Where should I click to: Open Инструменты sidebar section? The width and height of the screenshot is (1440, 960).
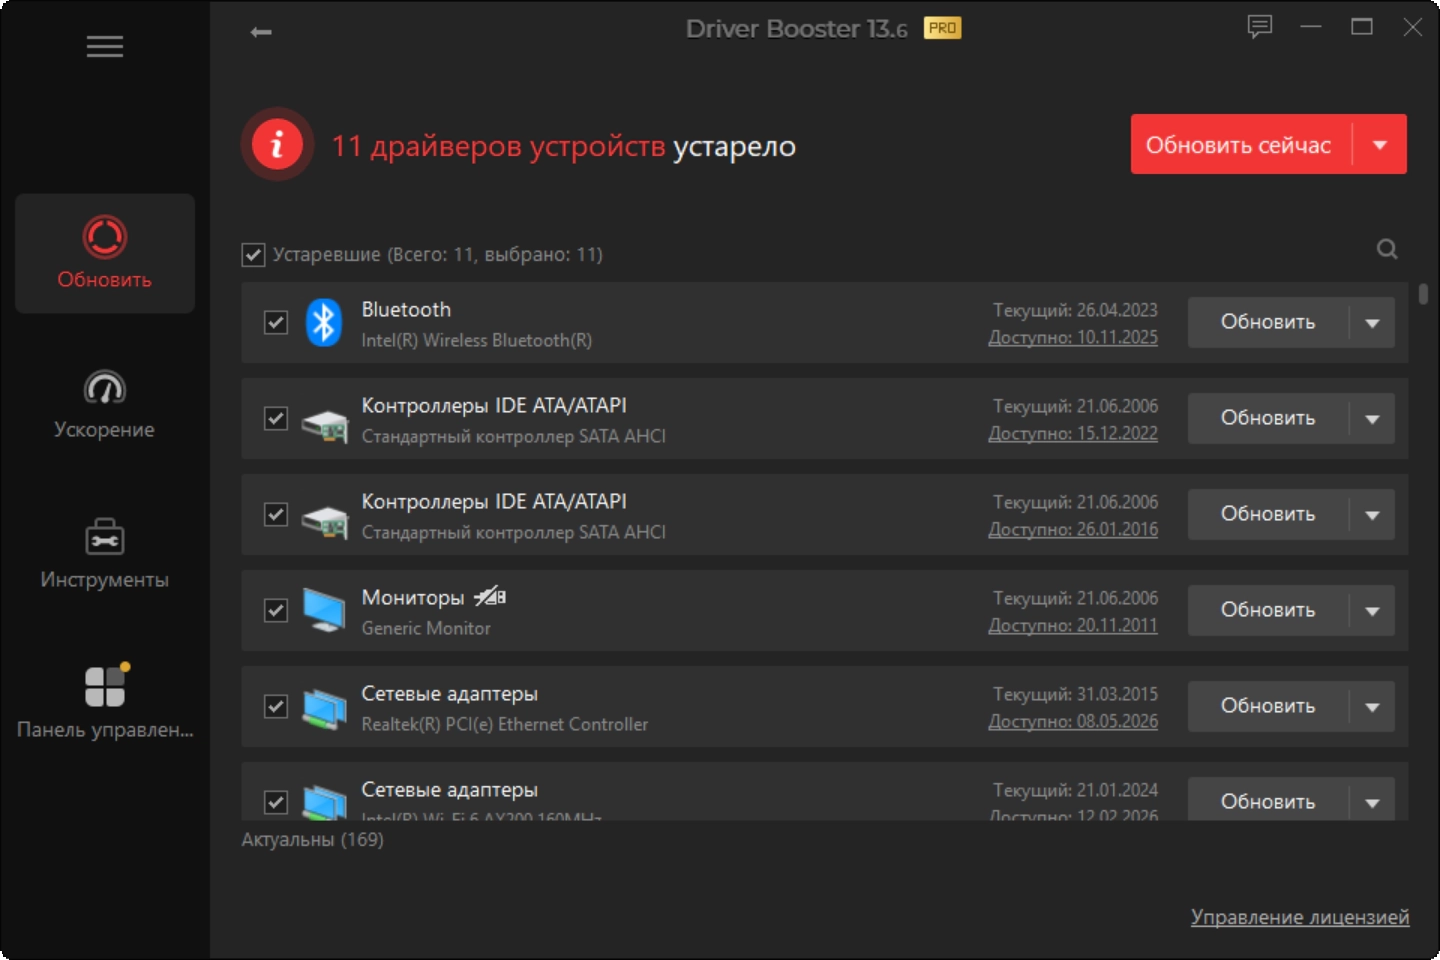coord(105,554)
